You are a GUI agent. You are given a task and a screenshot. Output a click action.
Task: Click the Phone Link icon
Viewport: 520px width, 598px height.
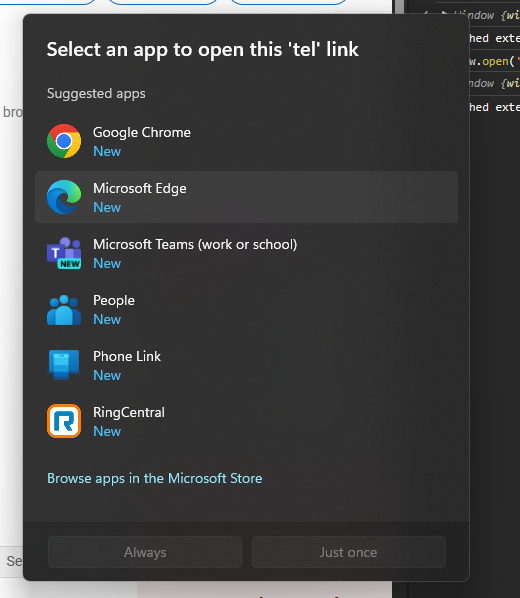(x=64, y=365)
